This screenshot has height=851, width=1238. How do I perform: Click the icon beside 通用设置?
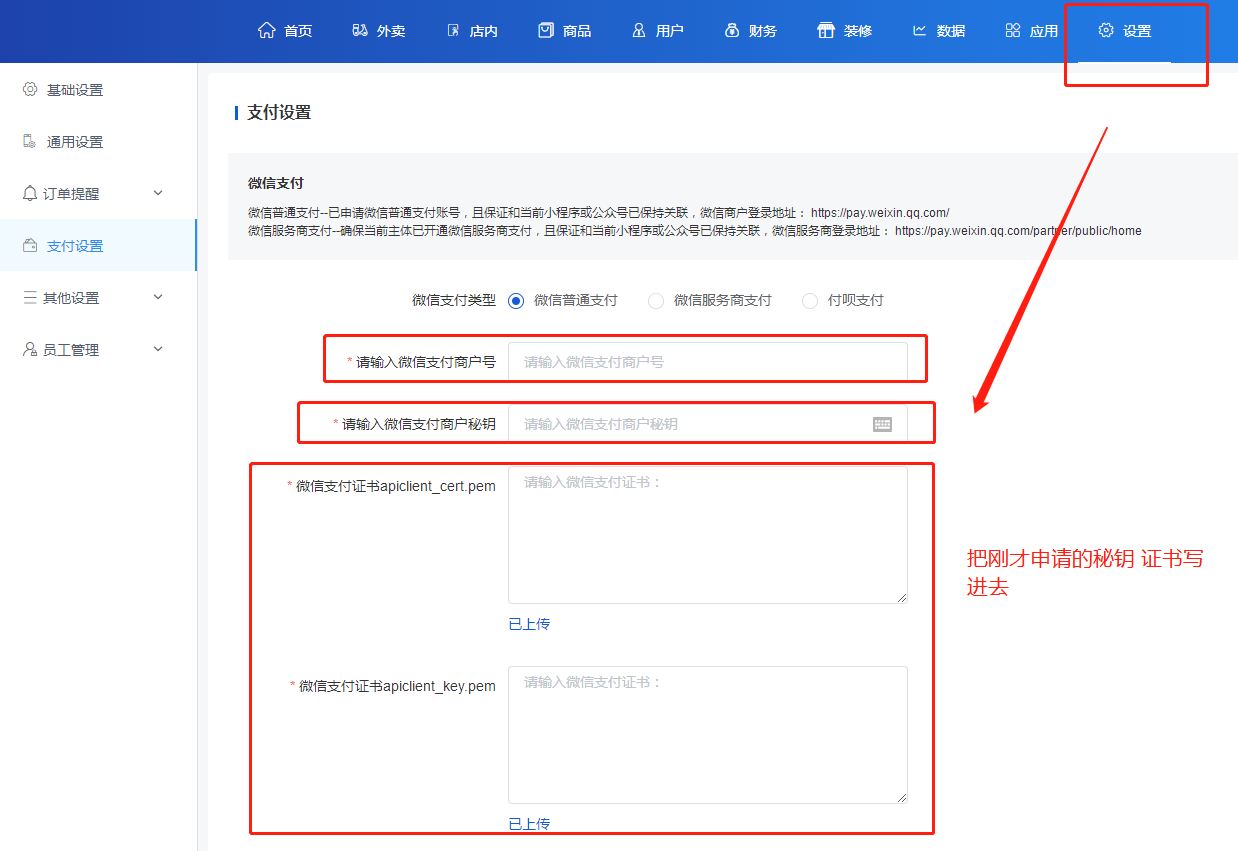[30, 141]
